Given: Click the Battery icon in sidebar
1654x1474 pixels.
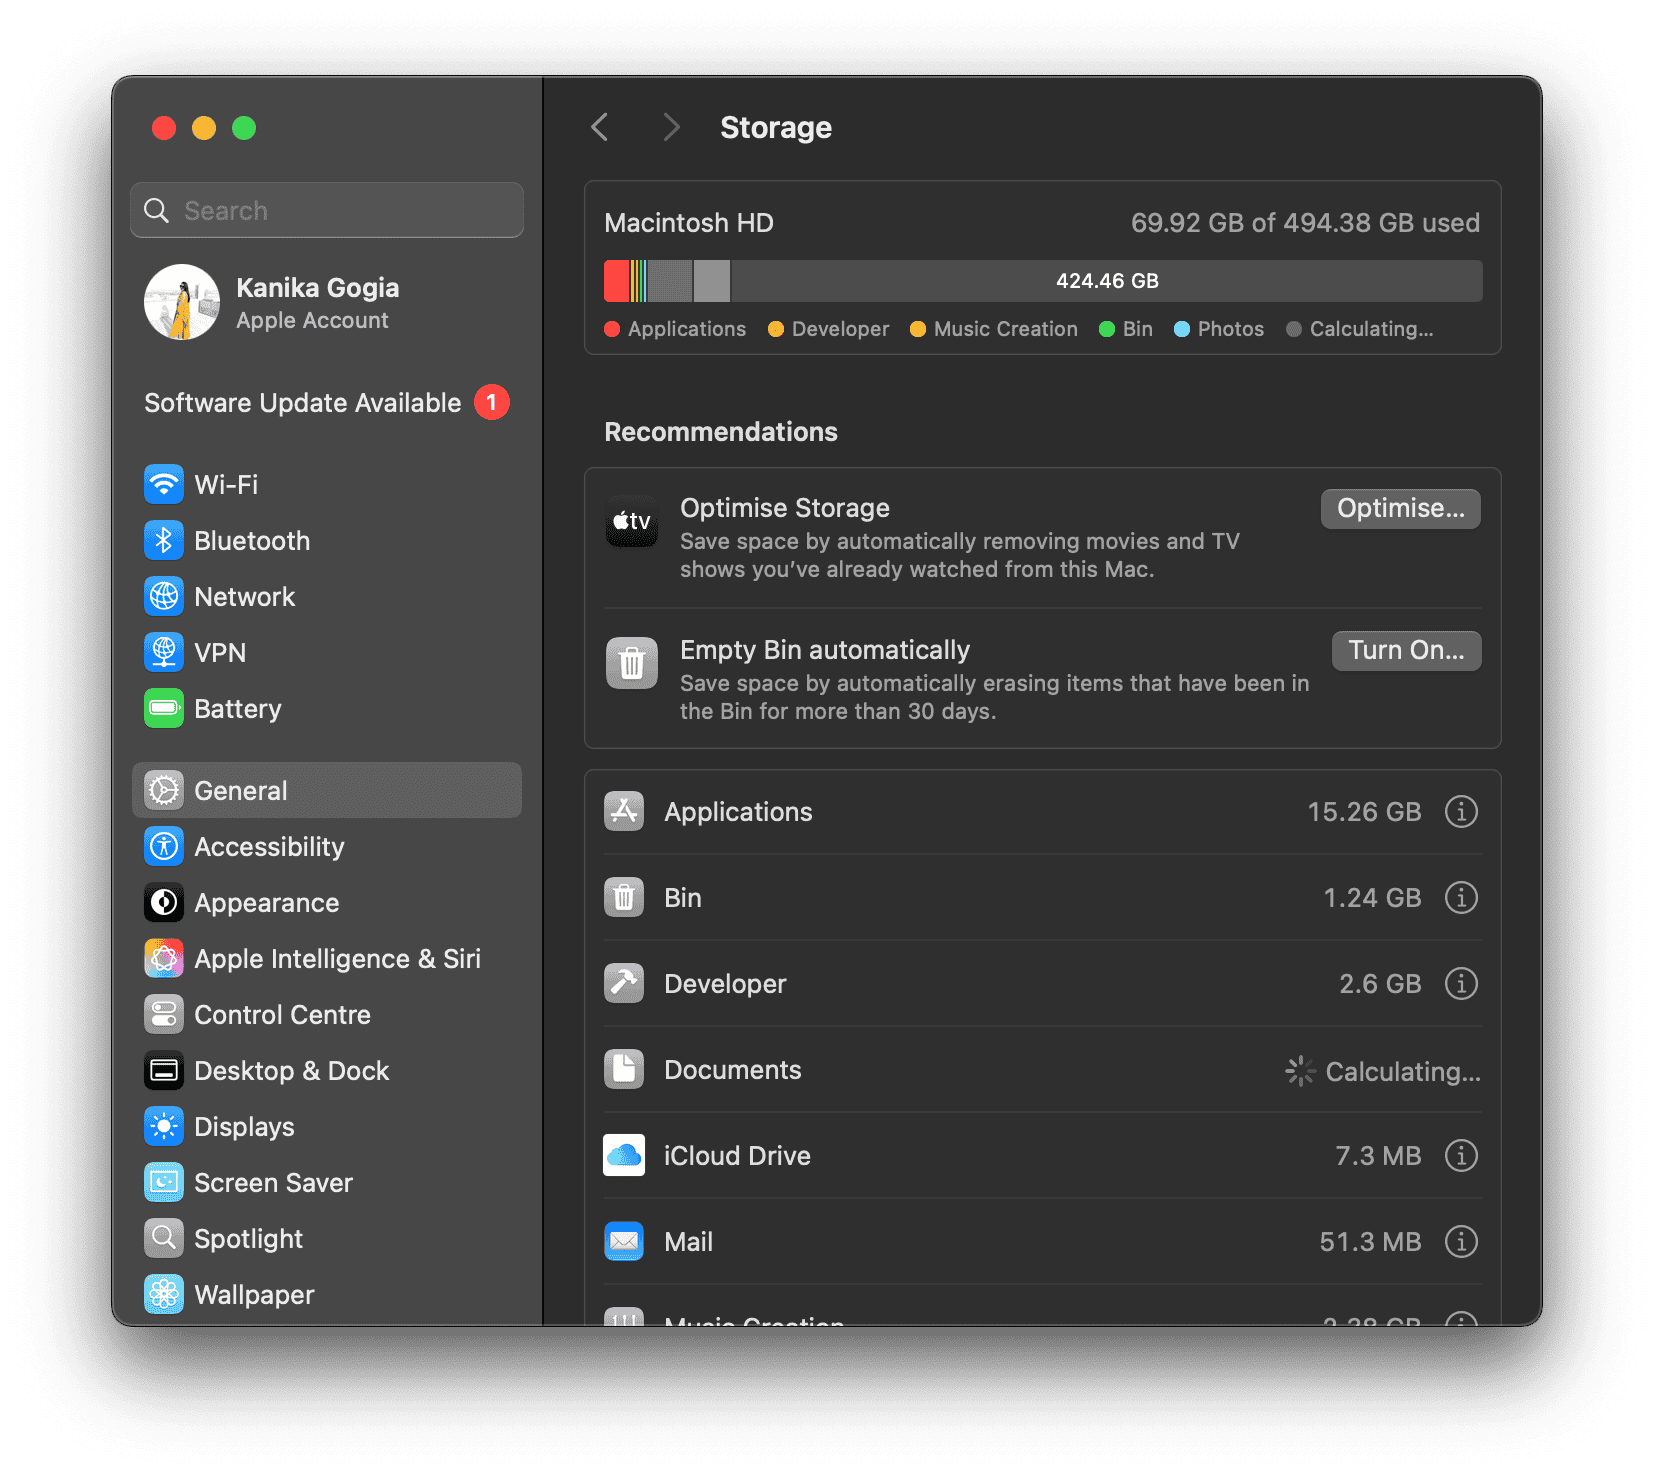Looking at the screenshot, I should 164,709.
